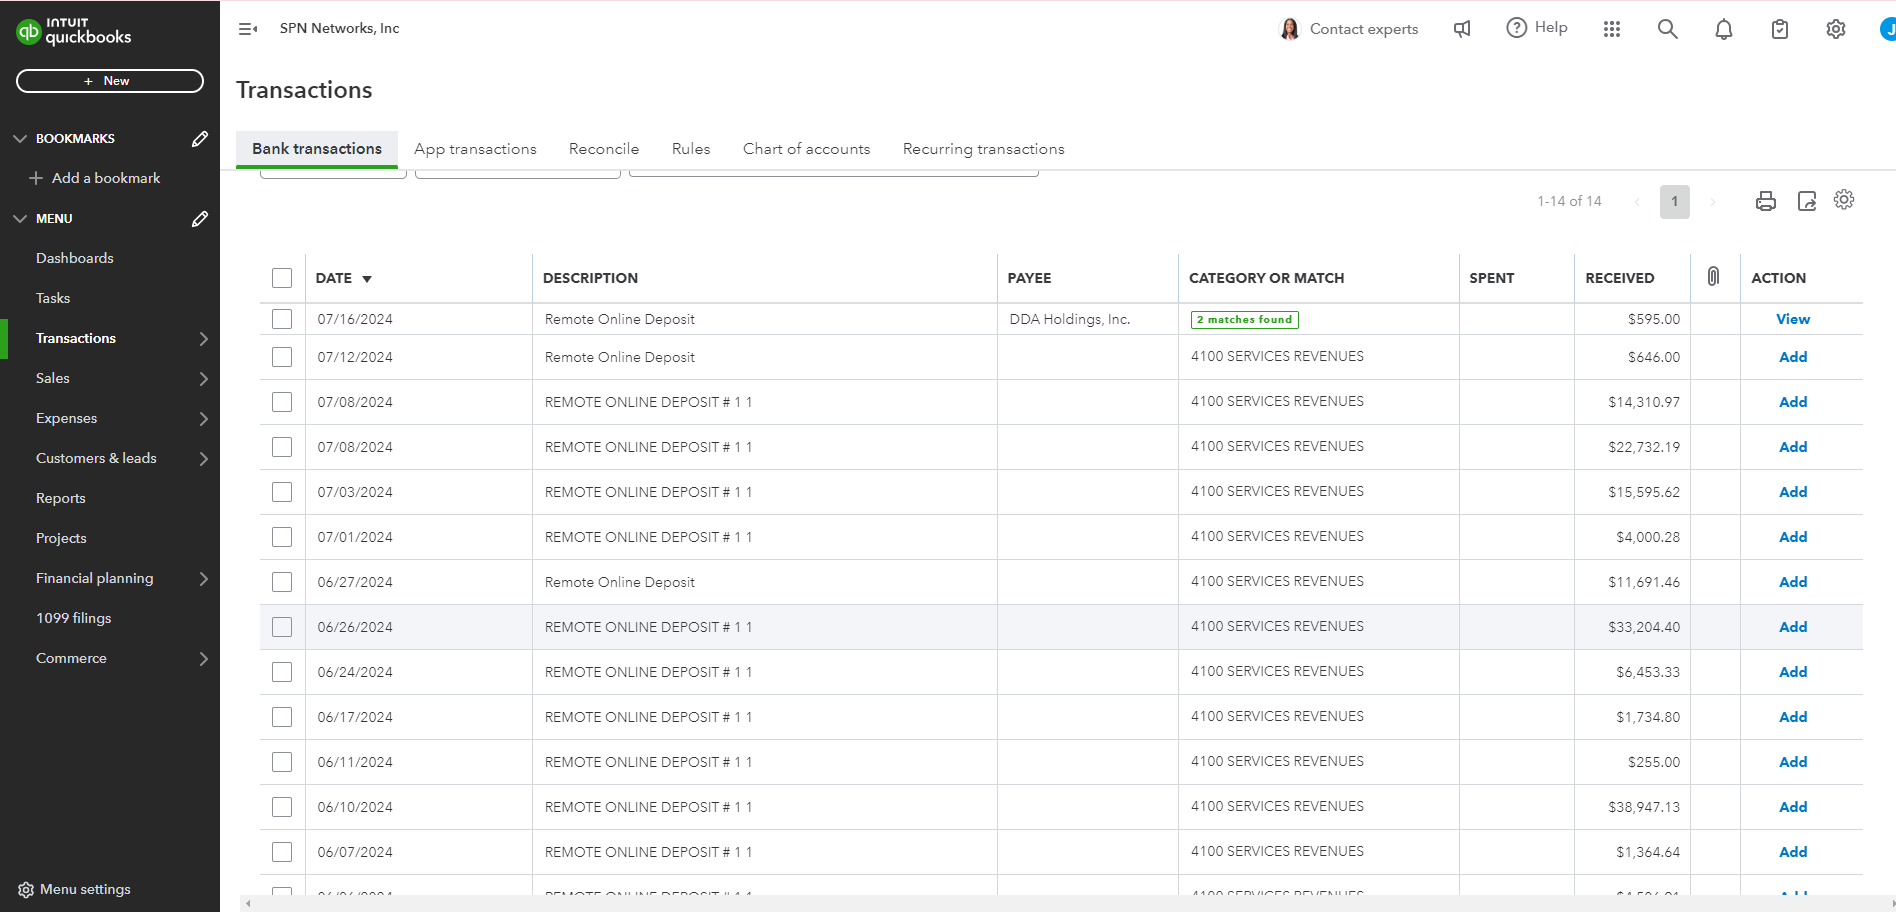Open the Rules tab

click(x=691, y=149)
